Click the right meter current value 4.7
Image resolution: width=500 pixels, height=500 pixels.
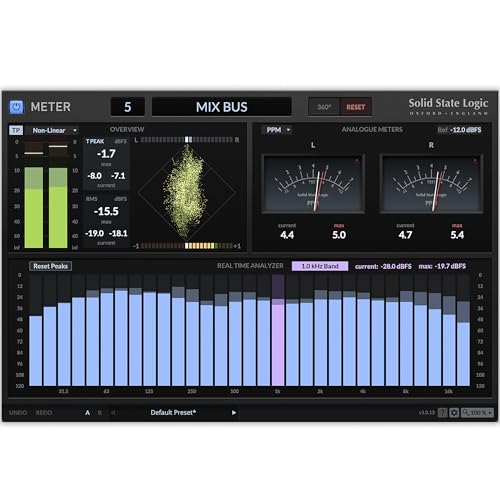point(405,235)
